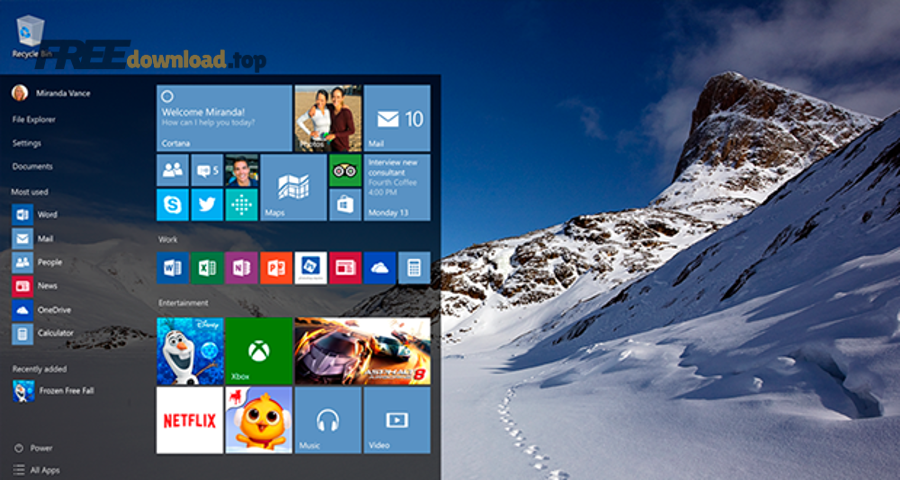Open the Calendar tile showing Monday 13
This screenshot has height=480, width=900.
pos(397,187)
